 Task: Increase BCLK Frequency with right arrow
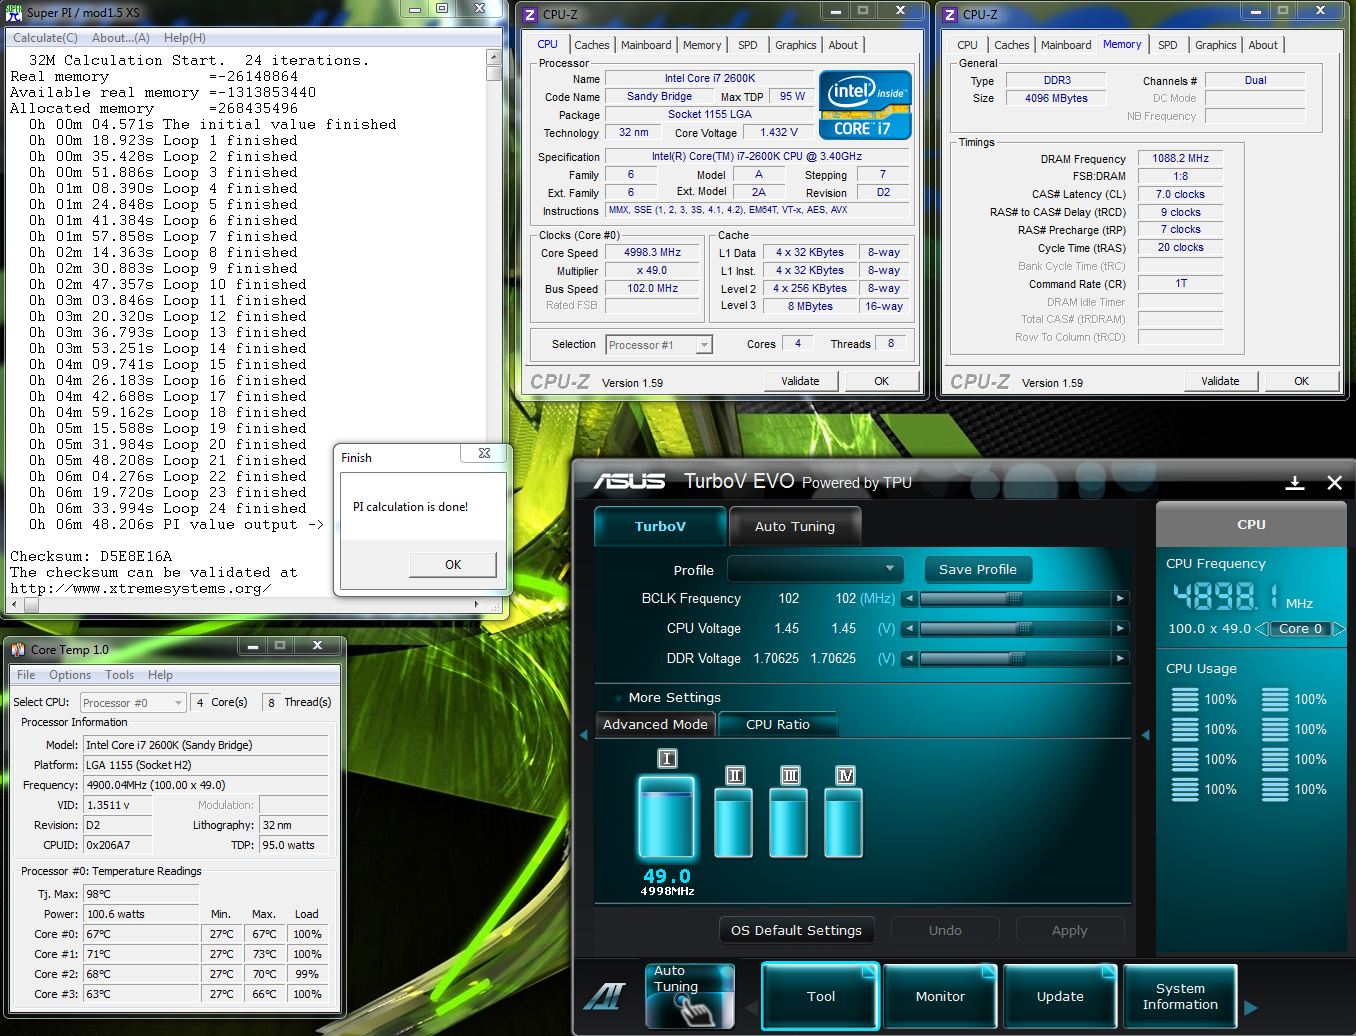click(1120, 599)
